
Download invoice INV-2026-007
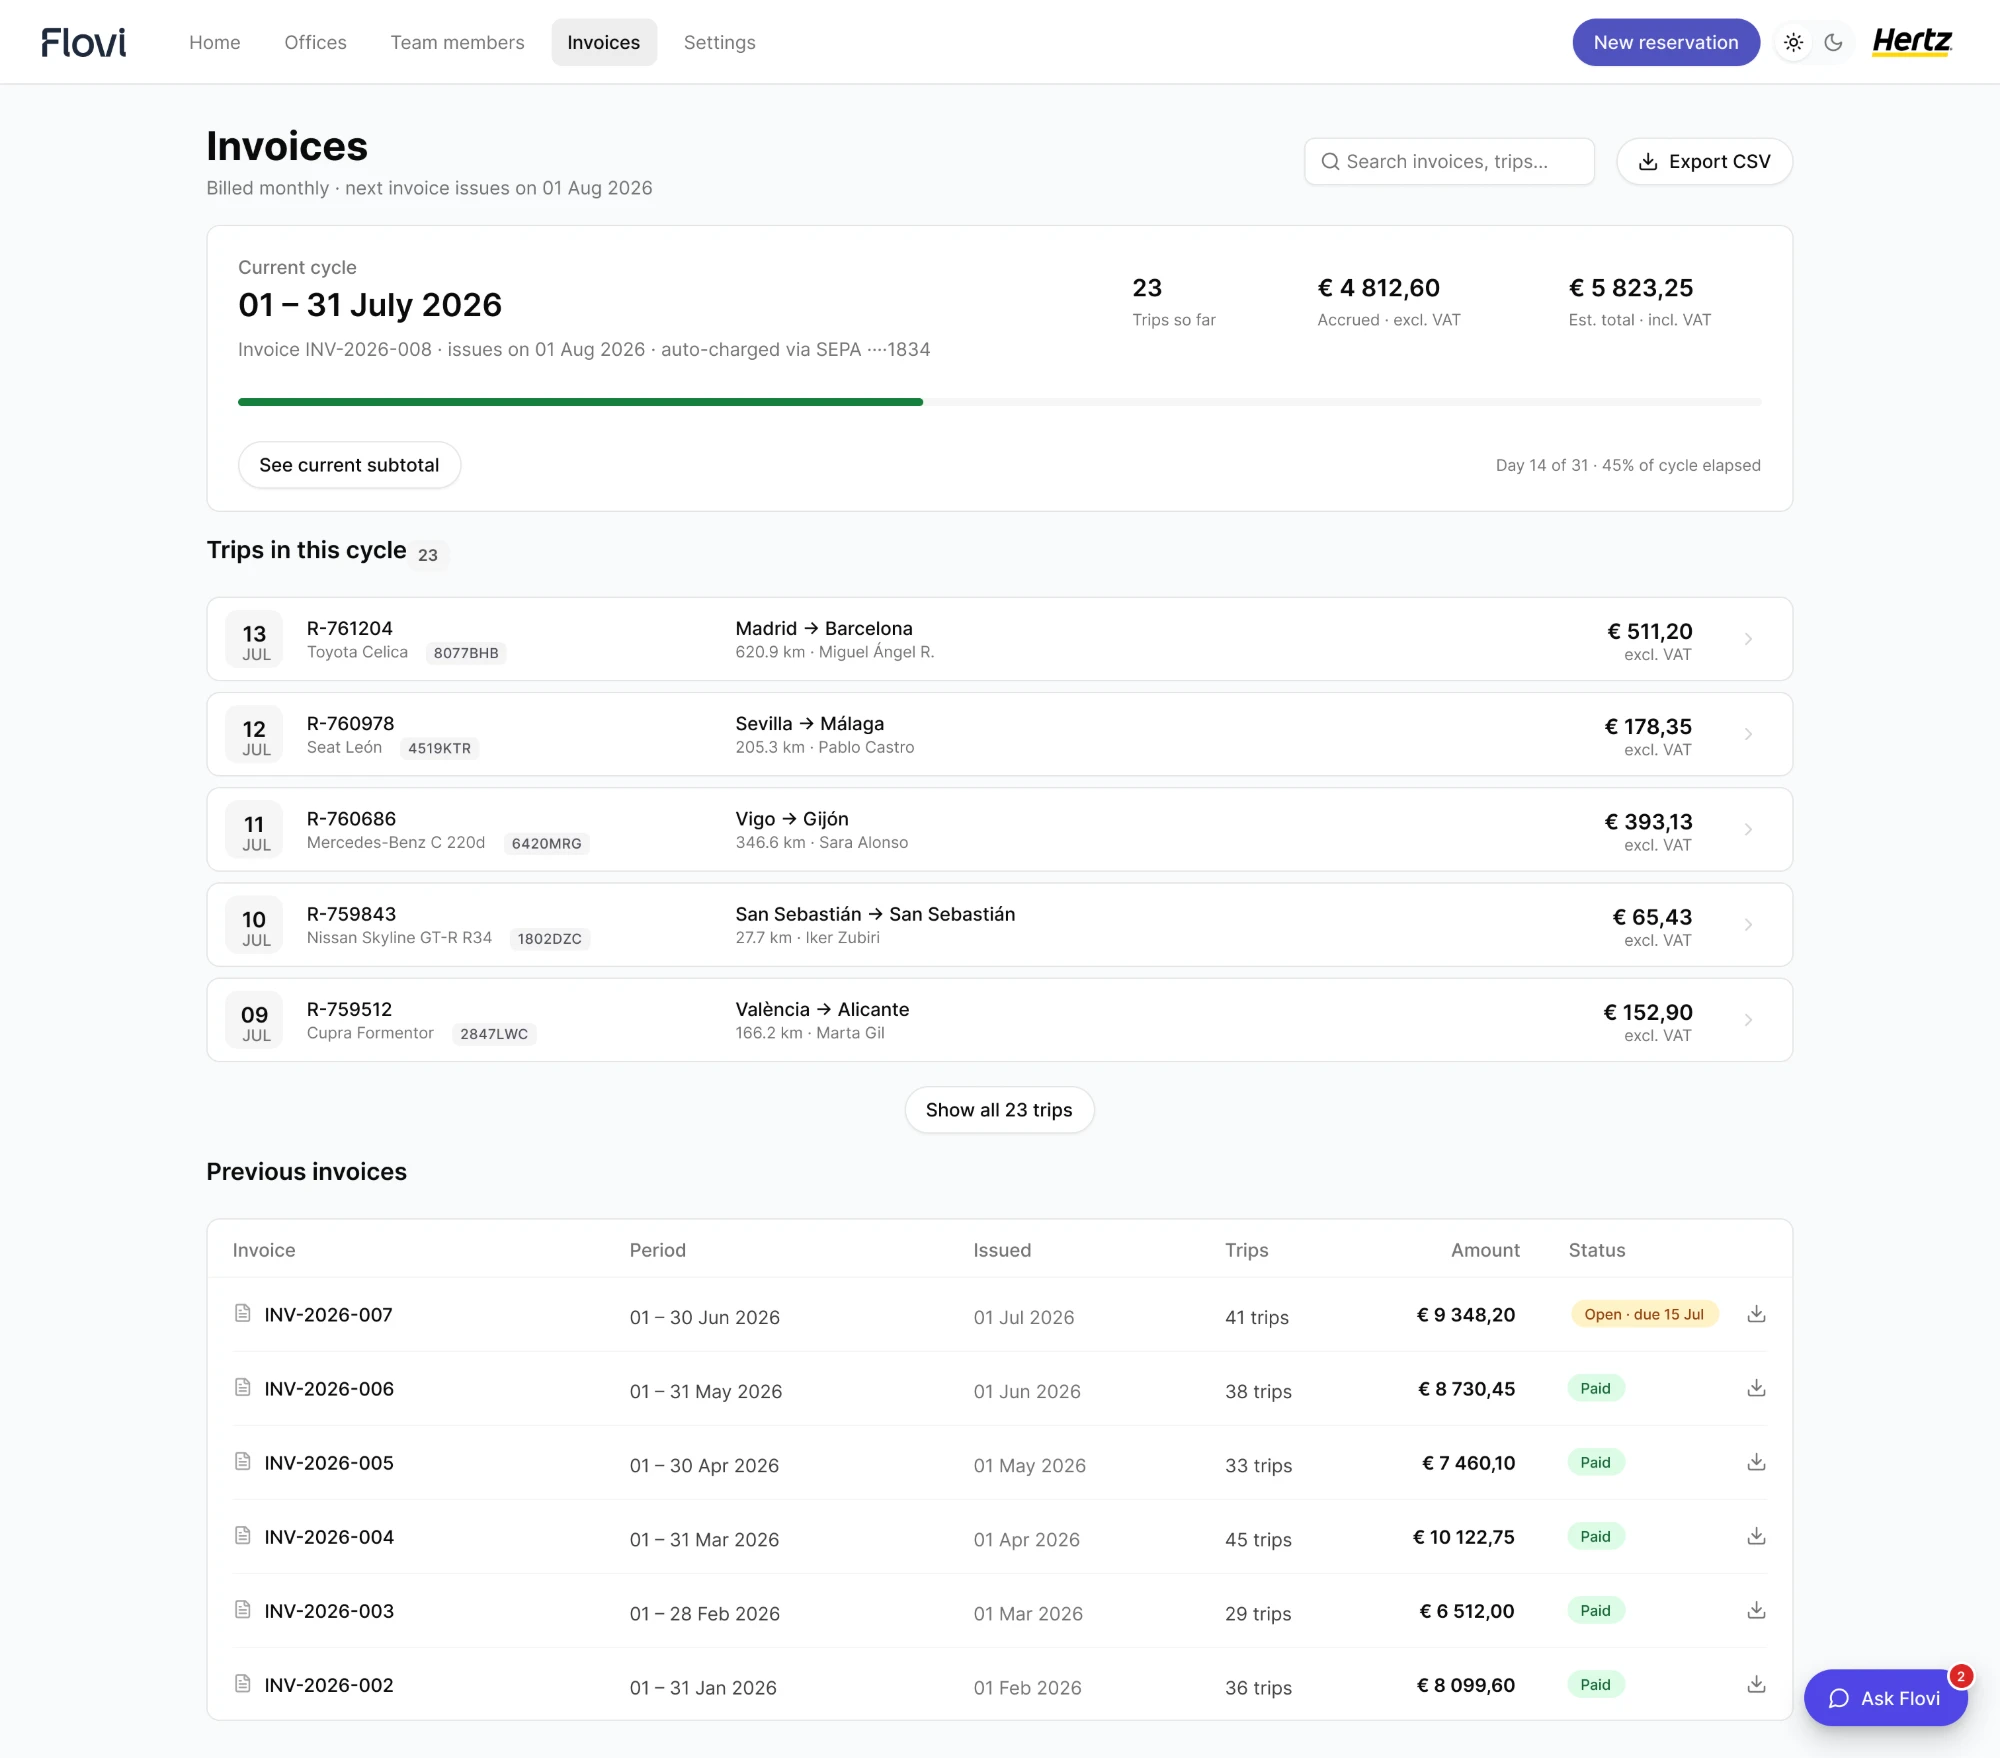(1756, 1314)
